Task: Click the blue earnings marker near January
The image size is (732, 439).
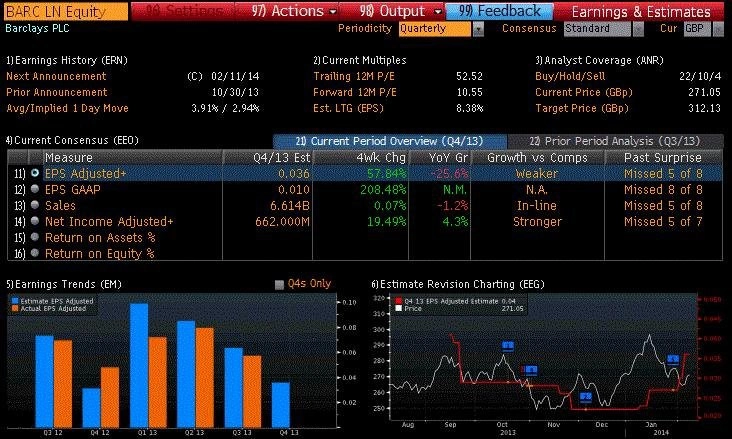Action: tap(673, 360)
